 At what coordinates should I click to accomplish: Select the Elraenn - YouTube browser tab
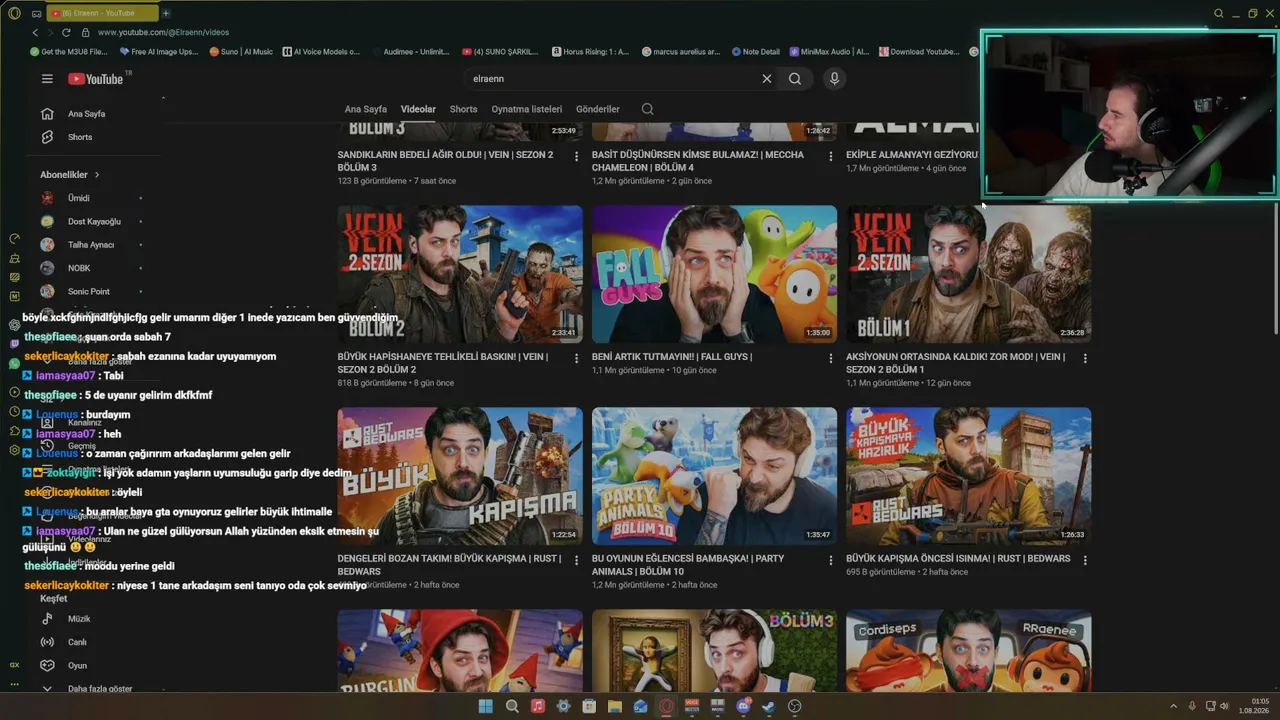click(102, 13)
